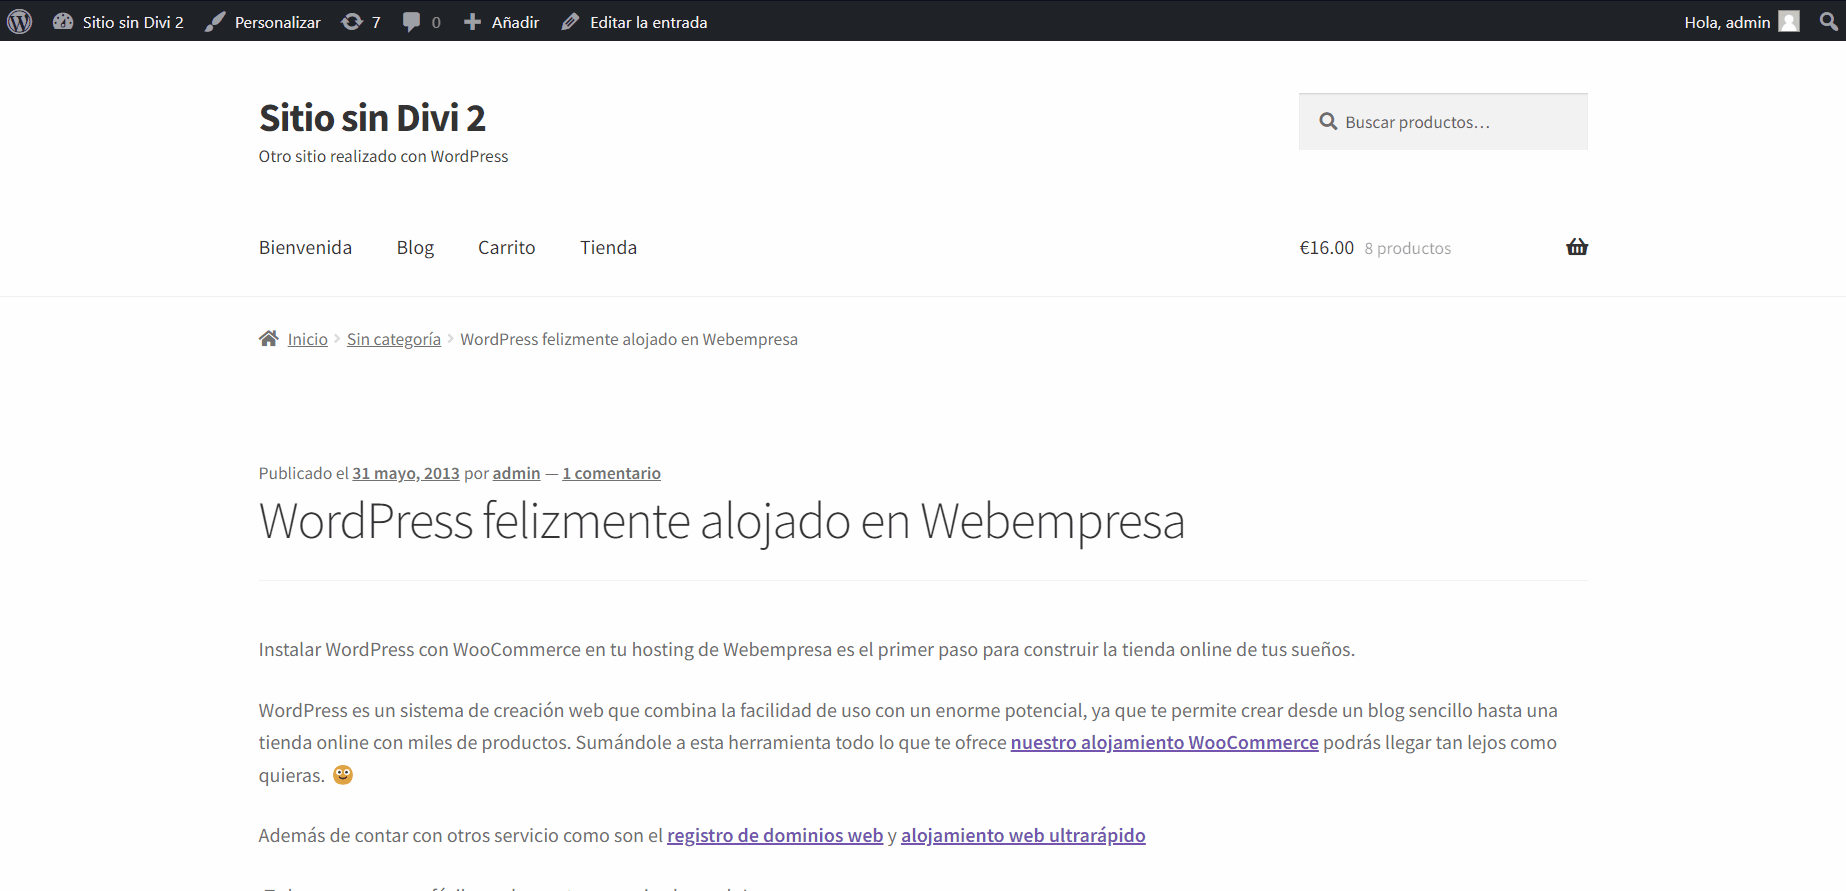Open the Sin categoría breadcrumb link
Image resolution: width=1846 pixels, height=891 pixels.
tap(393, 339)
